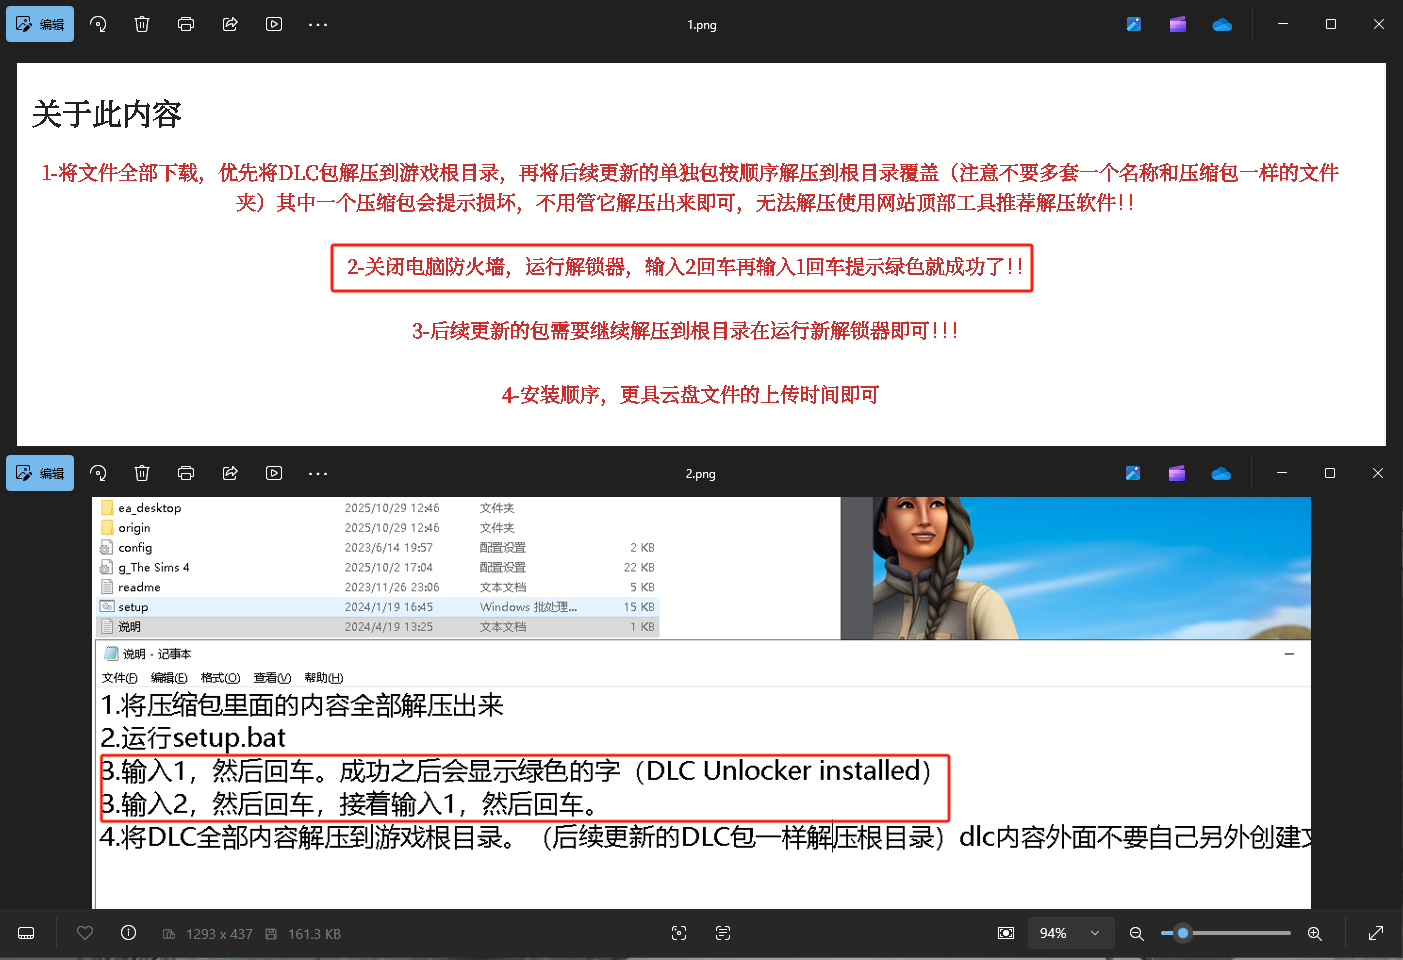Open the image info panel
The image size is (1403, 960).
tap(128, 933)
